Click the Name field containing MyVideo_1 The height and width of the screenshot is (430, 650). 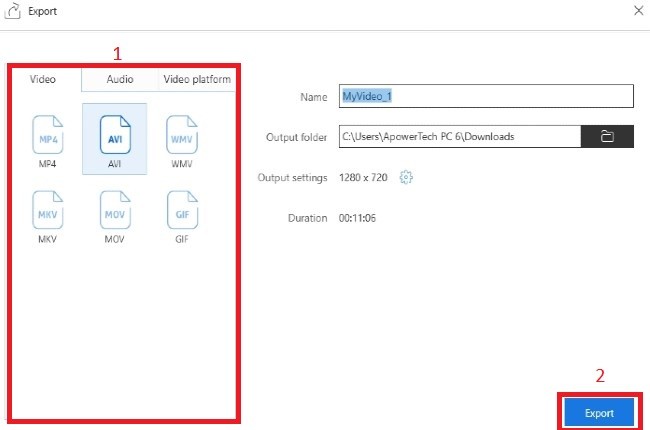pyautogui.click(x=486, y=96)
